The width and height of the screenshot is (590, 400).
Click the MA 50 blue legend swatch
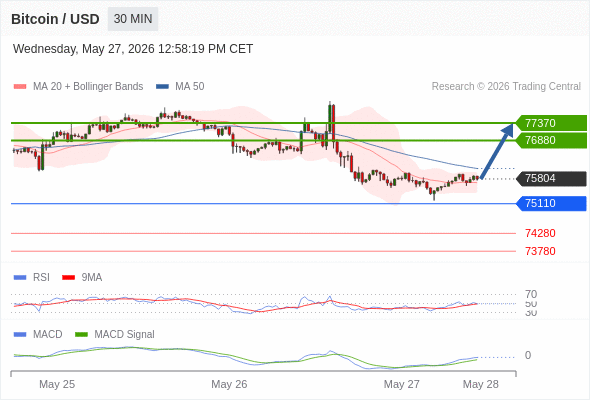click(x=162, y=87)
